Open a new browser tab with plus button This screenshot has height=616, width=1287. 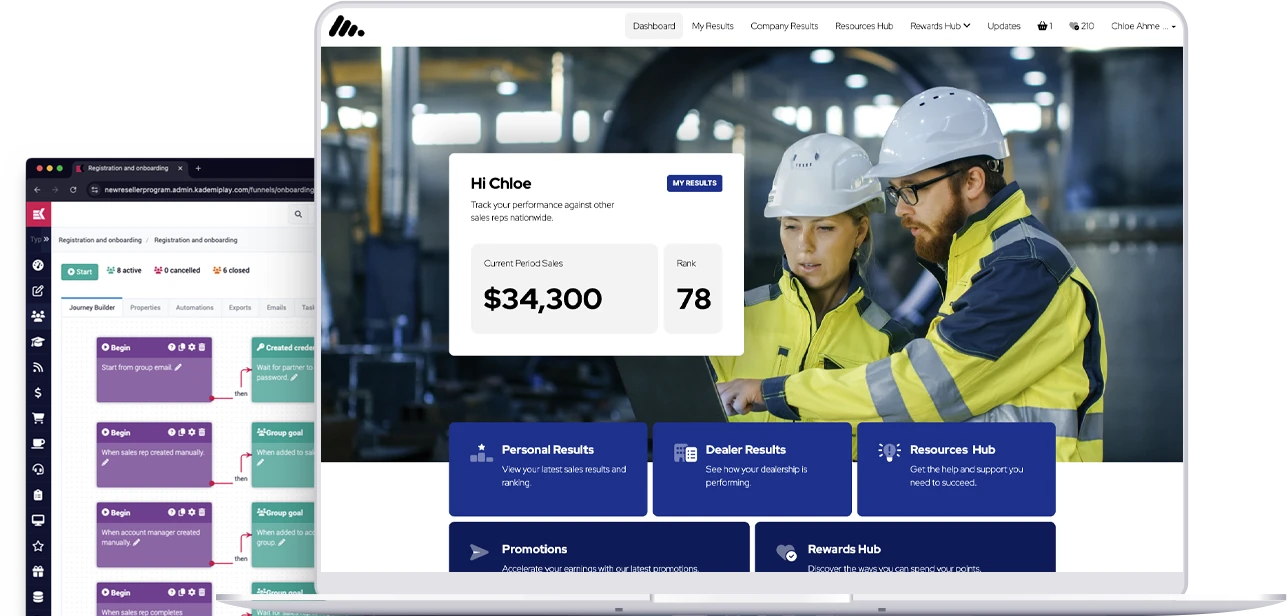click(198, 168)
